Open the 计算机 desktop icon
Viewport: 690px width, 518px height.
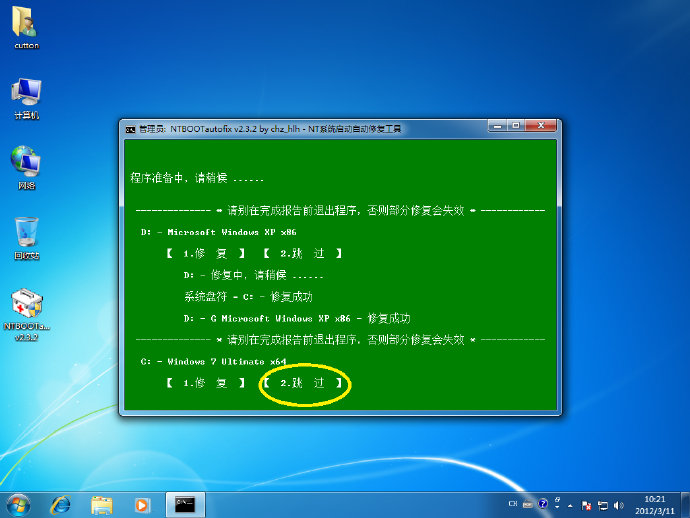26,99
